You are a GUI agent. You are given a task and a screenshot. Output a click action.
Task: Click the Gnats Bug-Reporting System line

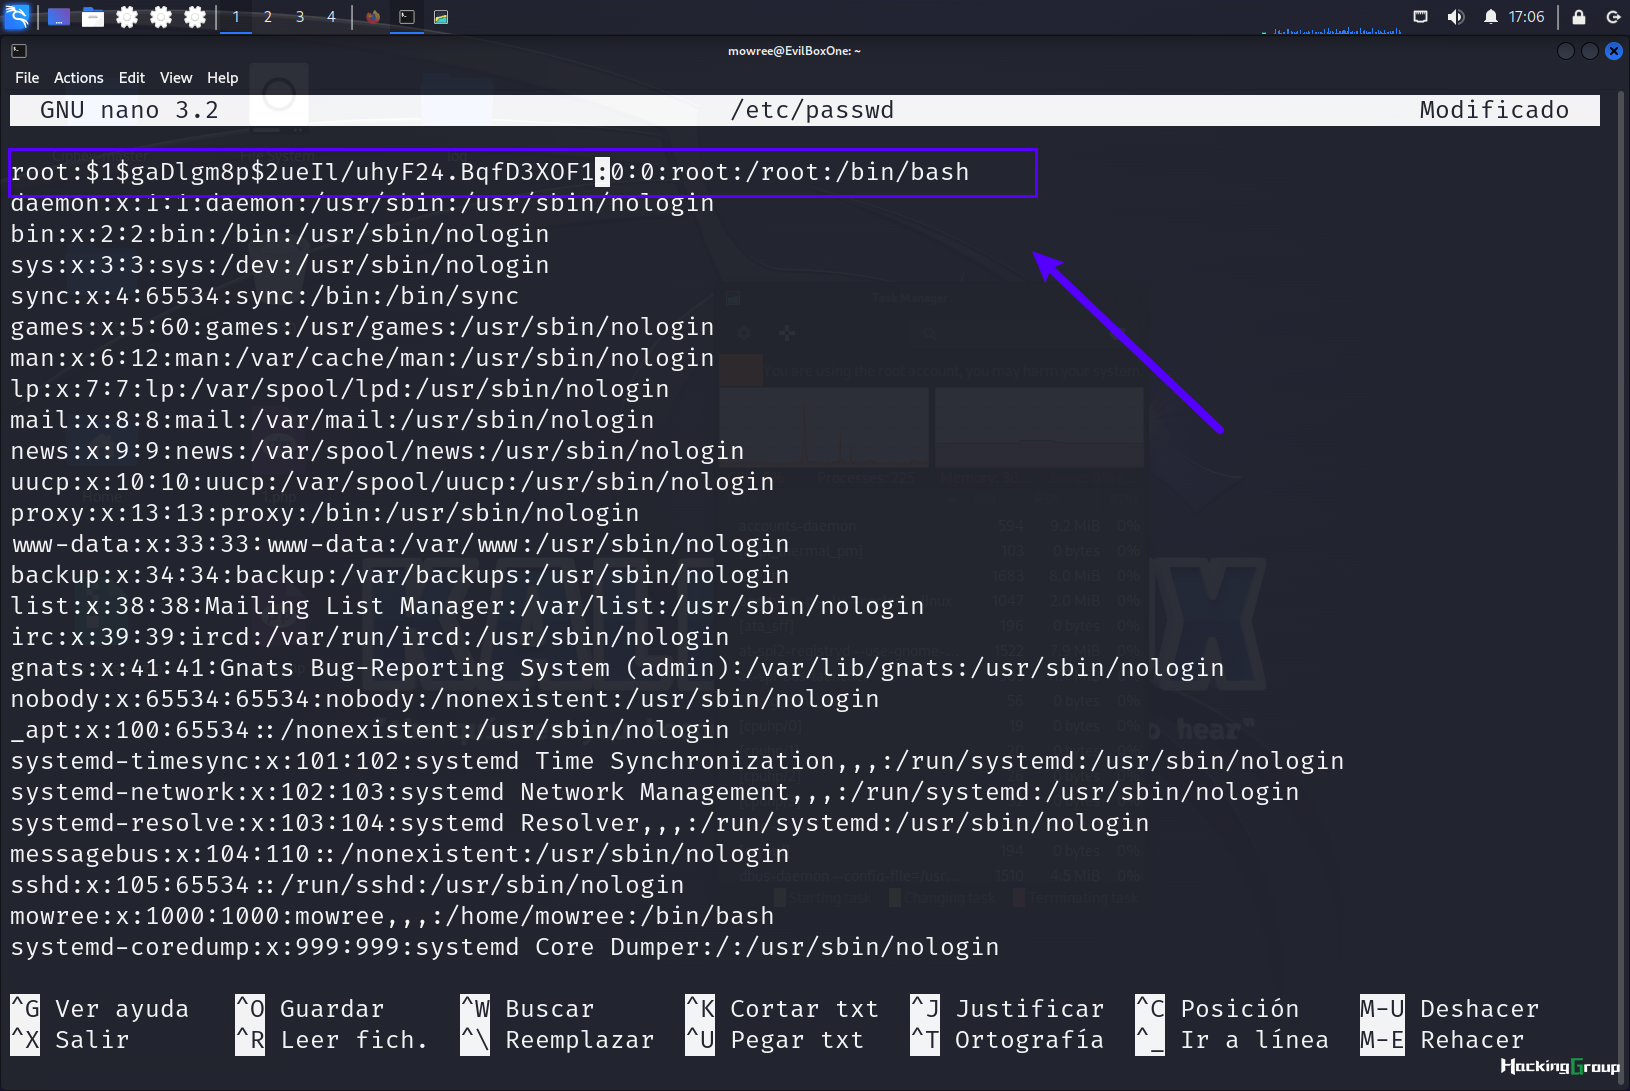coord(617,668)
